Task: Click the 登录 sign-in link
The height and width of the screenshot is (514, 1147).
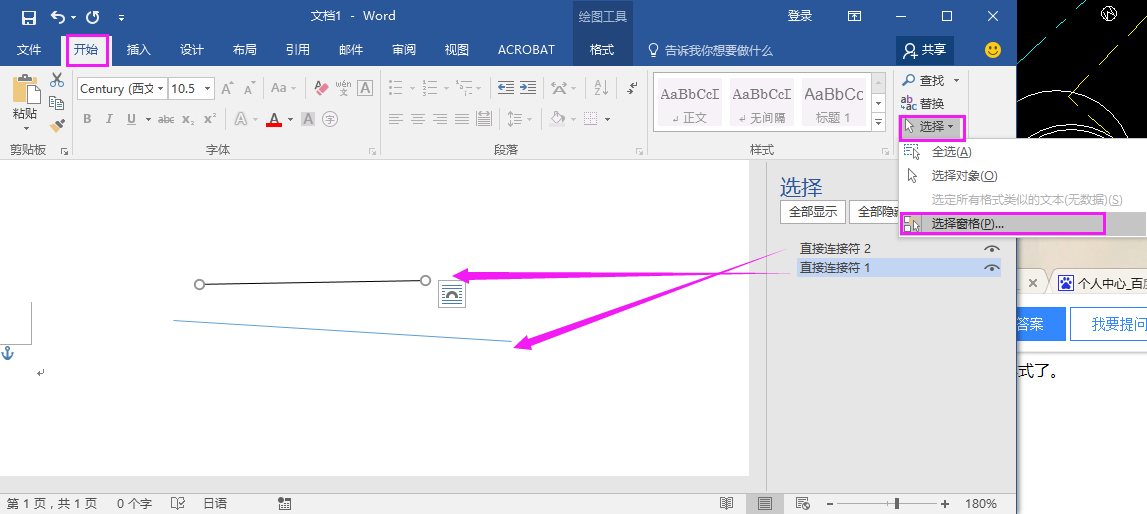Action: [800, 16]
